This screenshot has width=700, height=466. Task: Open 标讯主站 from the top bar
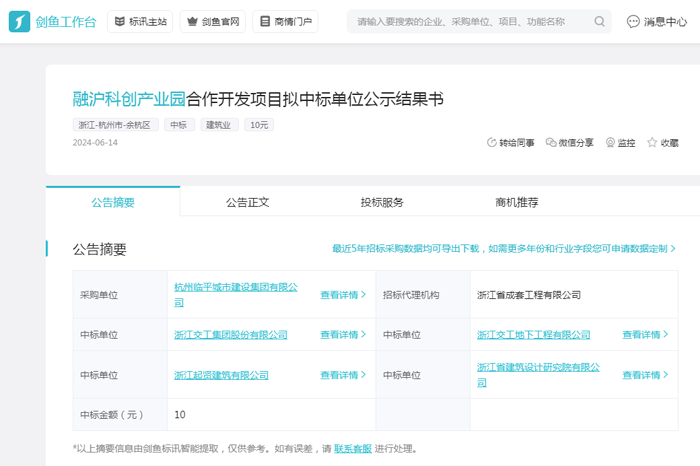click(140, 21)
